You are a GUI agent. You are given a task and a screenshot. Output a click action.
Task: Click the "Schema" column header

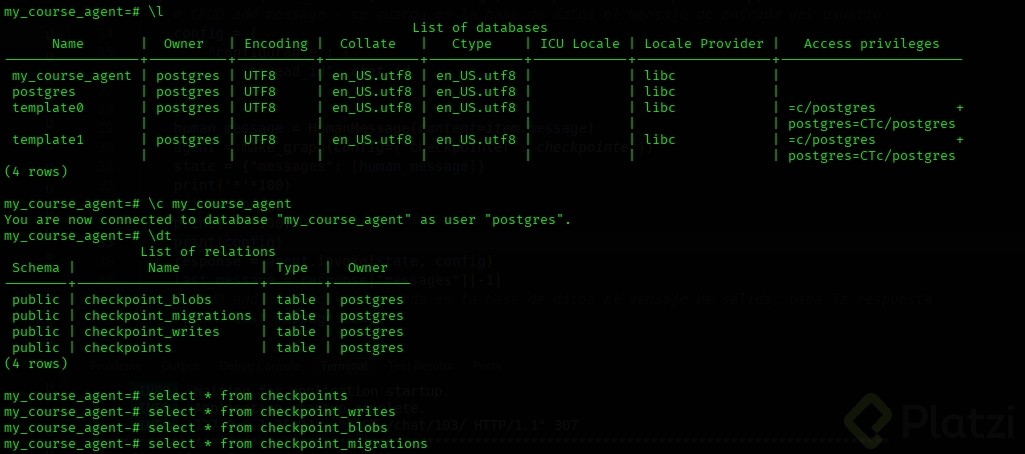36,268
